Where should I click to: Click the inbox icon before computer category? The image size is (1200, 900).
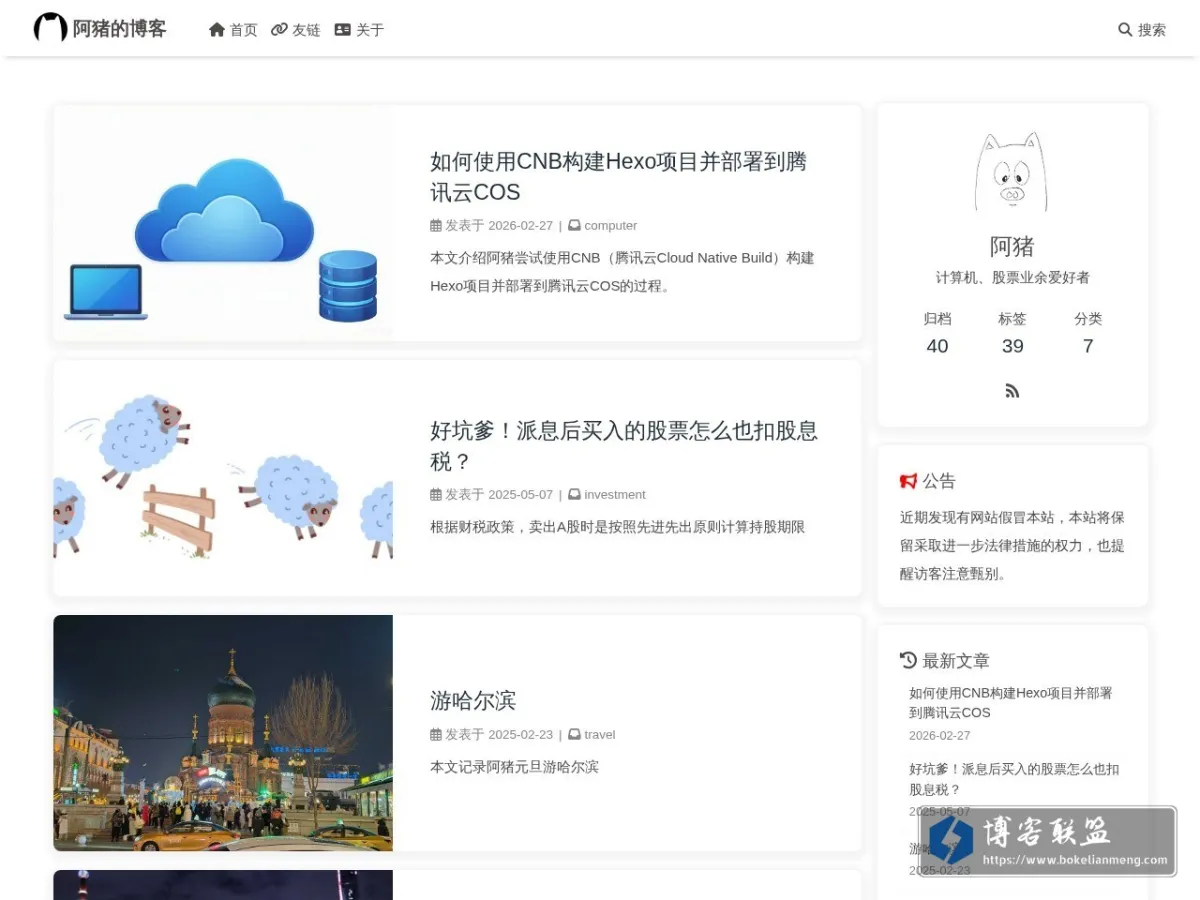(574, 226)
